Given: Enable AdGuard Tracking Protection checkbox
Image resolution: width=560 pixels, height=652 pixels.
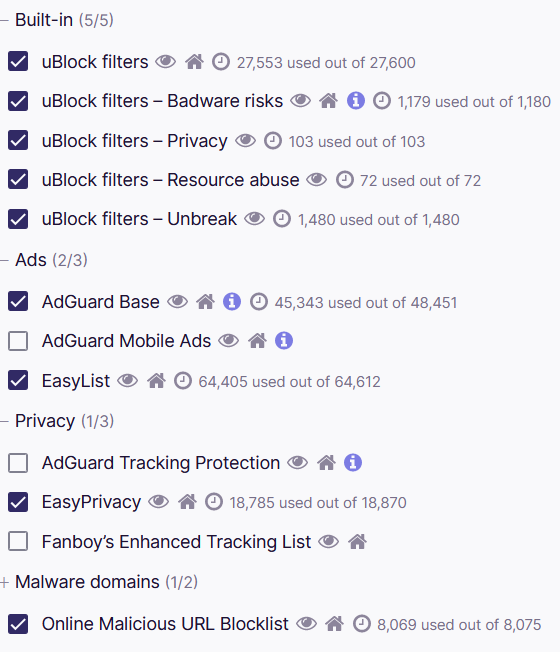Looking at the screenshot, I should 18,463.
